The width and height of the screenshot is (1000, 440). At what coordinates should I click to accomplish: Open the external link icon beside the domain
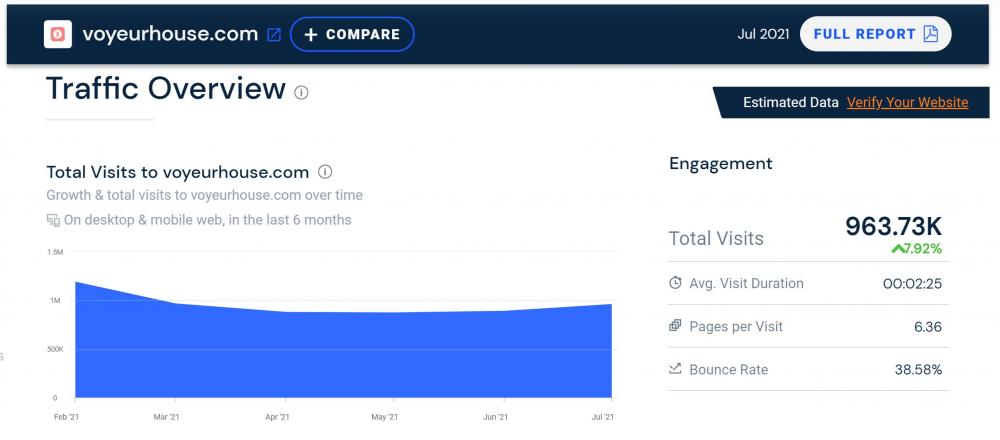[x=274, y=35]
